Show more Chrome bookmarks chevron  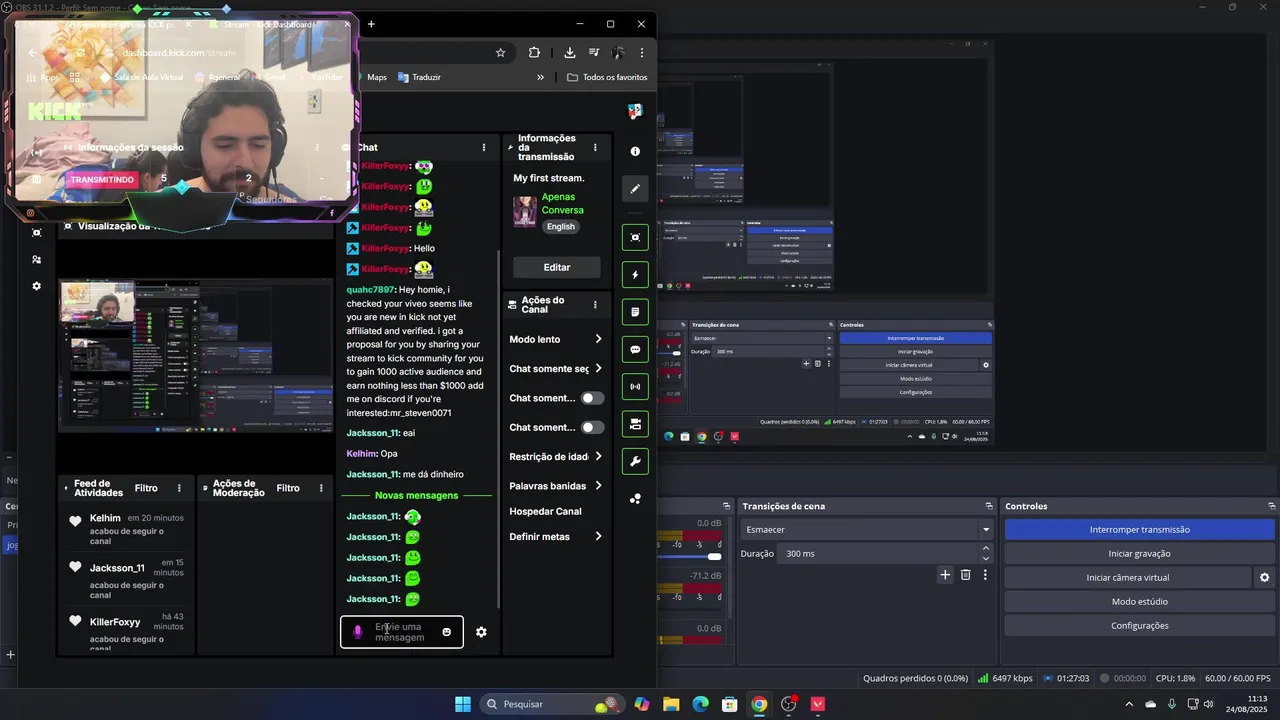tap(541, 77)
